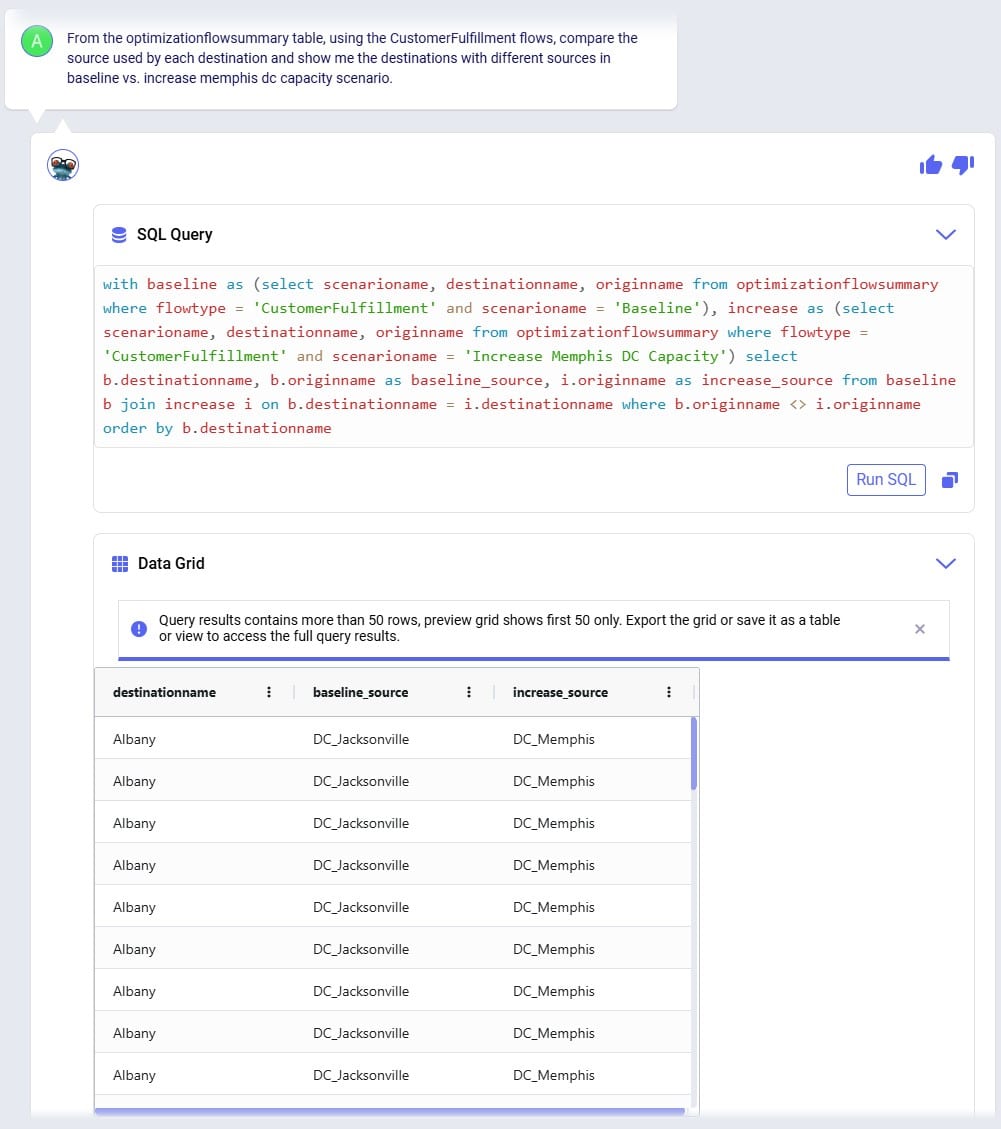Screen dimensions: 1001x1129
Task: Open baseline_source column menu
Action: point(469,692)
